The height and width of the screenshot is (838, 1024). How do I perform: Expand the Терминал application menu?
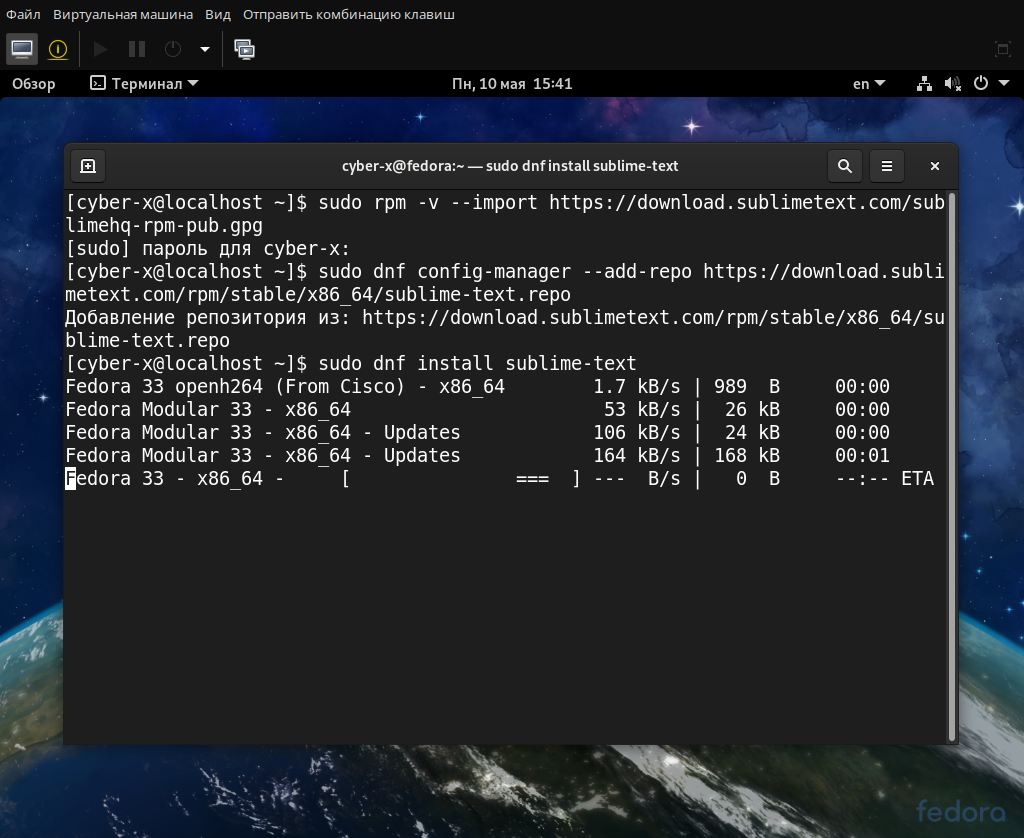coord(144,84)
